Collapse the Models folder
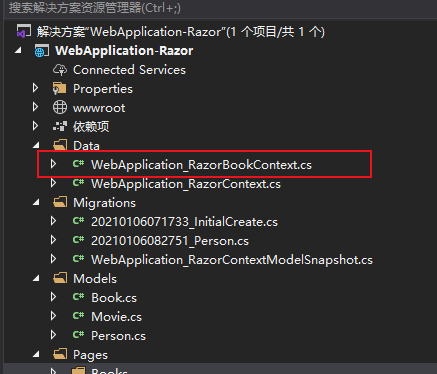The image size is (437, 374). click(x=36, y=278)
